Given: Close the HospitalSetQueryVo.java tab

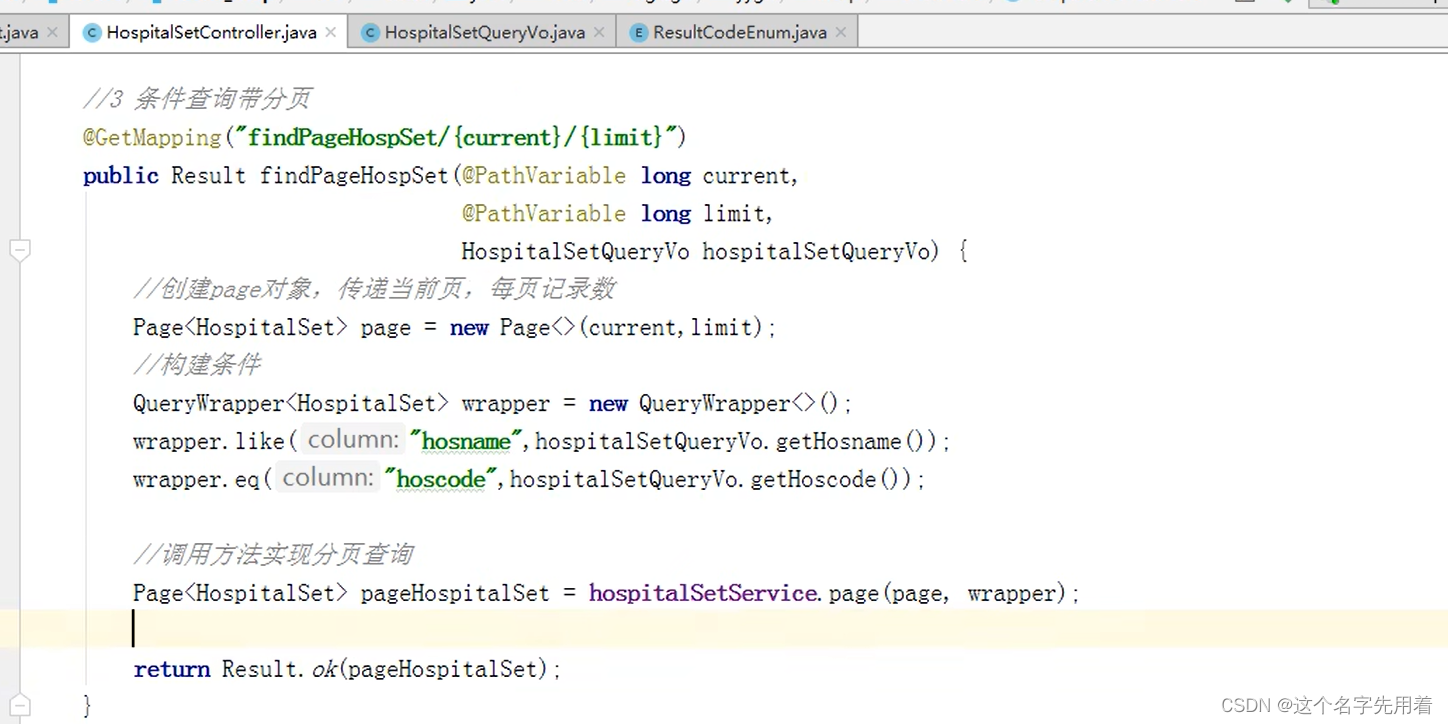Looking at the screenshot, I should [599, 32].
